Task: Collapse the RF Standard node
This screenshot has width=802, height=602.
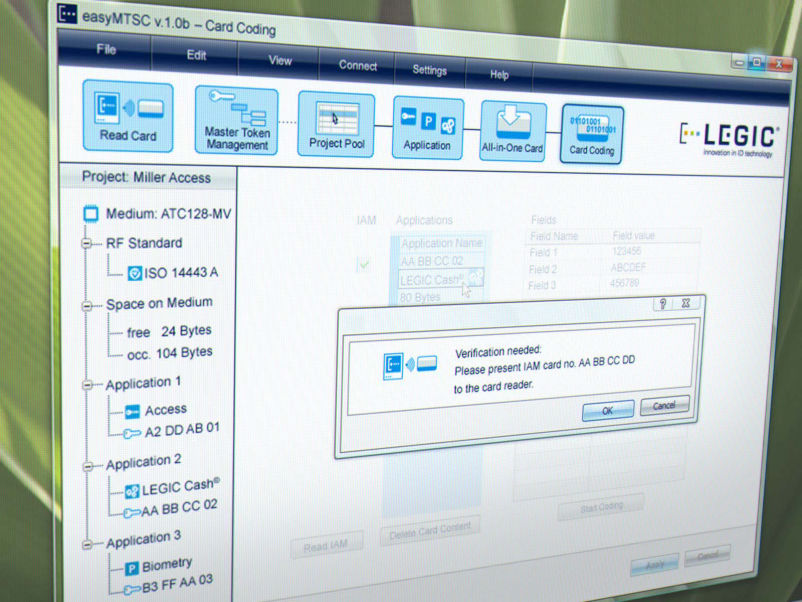Action: pos(86,243)
